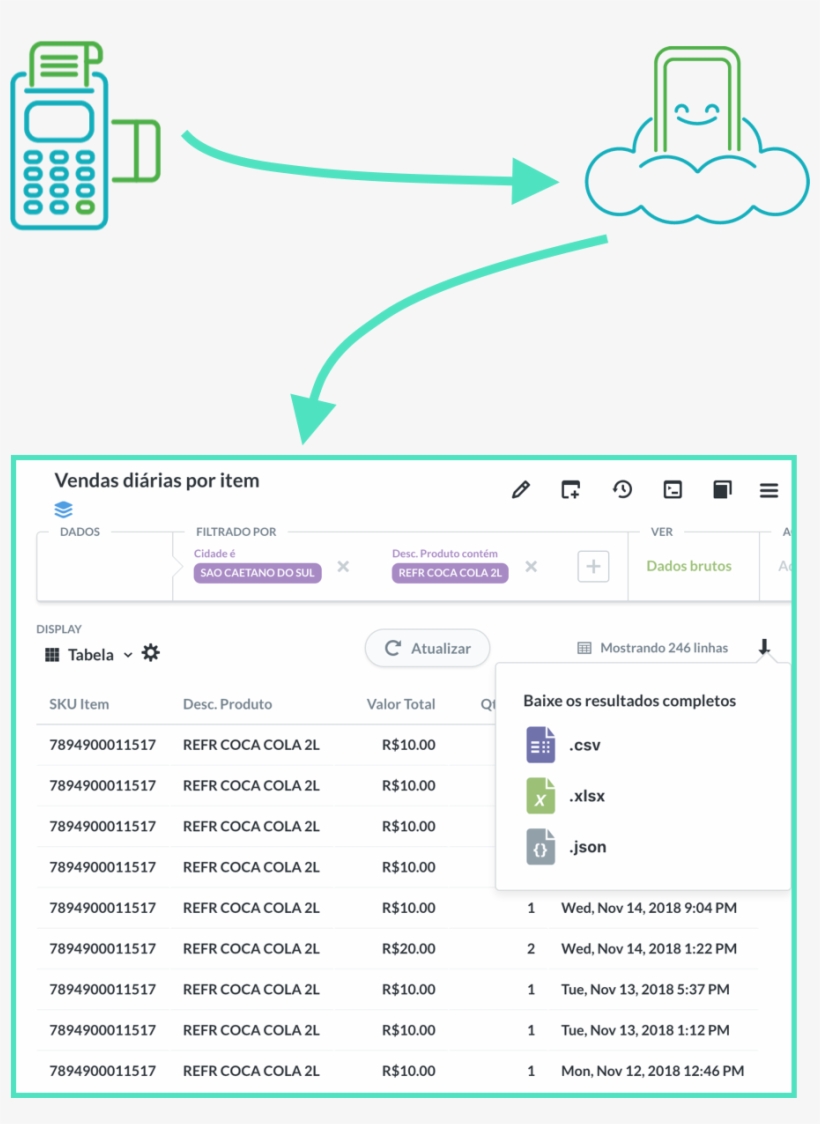Open the hamburger menu icon
Image resolution: width=820 pixels, height=1124 pixels.
[768, 490]
